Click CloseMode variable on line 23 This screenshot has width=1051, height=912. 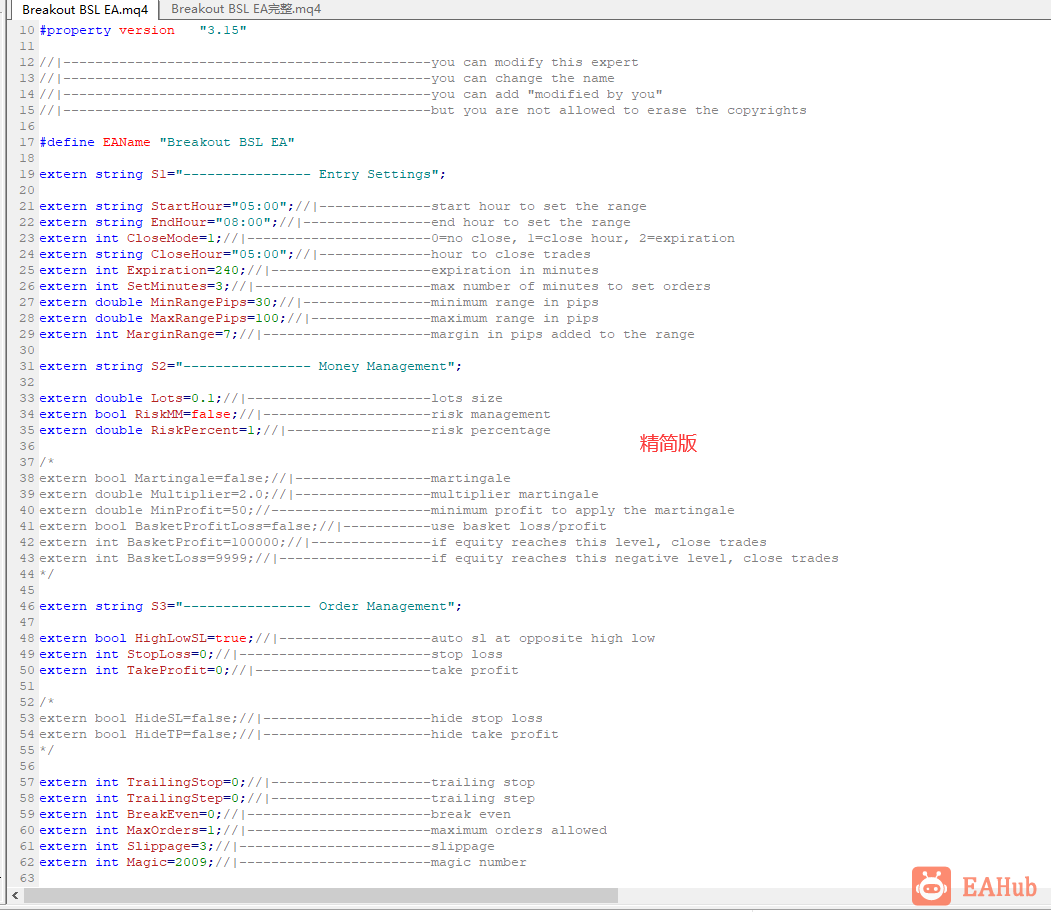point(163,239)
